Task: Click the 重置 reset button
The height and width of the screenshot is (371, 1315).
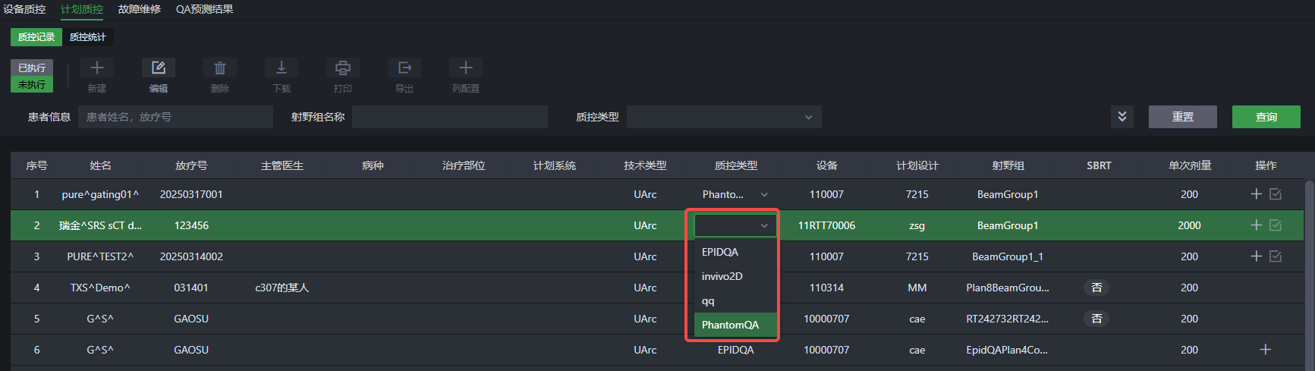Action: (x=1183, y=117)
